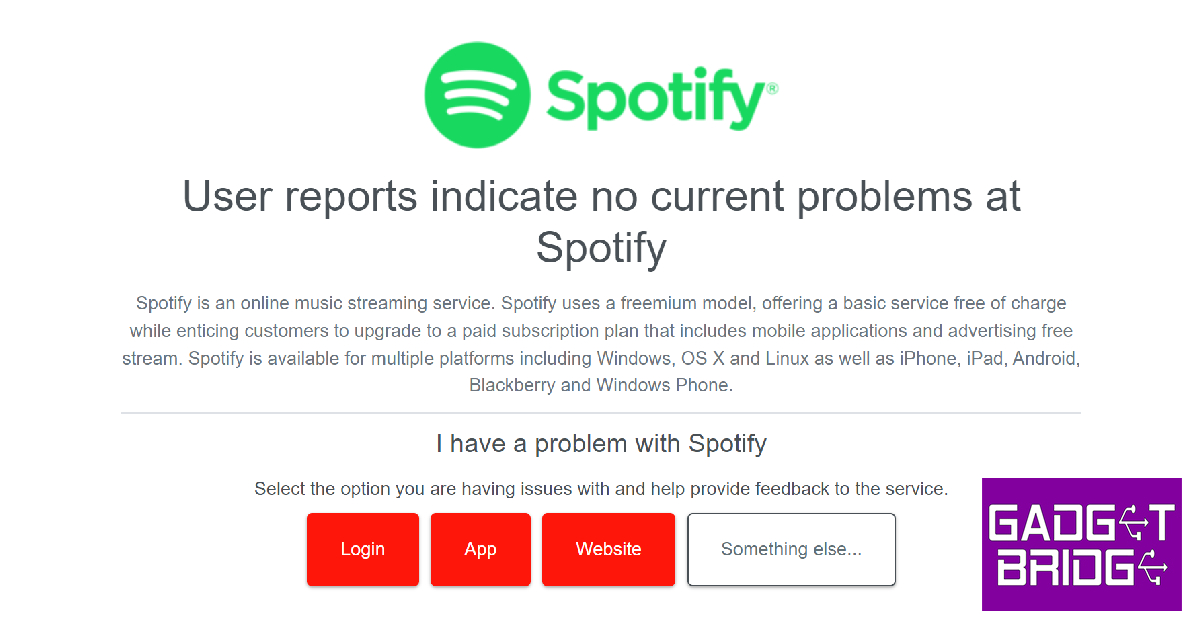Click the arrow glyph in the word BRIDGE
Image resolution: width=1200 pixels, height=628 pixels.
click(x=1155, y=570)
